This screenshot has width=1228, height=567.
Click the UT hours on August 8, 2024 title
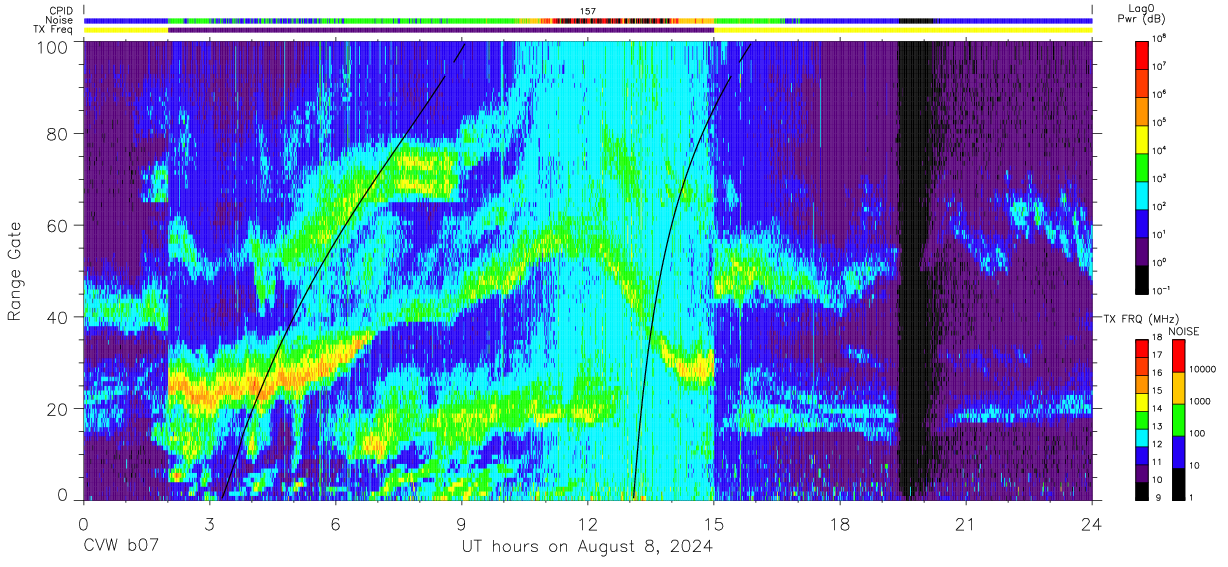click(x=587, y=547)
